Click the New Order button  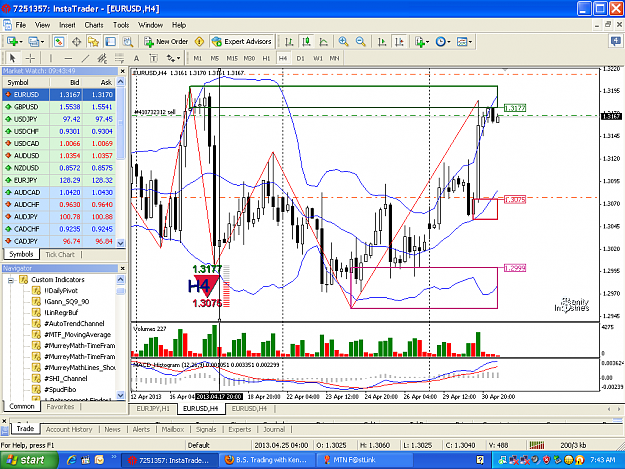tap(166, 41)
